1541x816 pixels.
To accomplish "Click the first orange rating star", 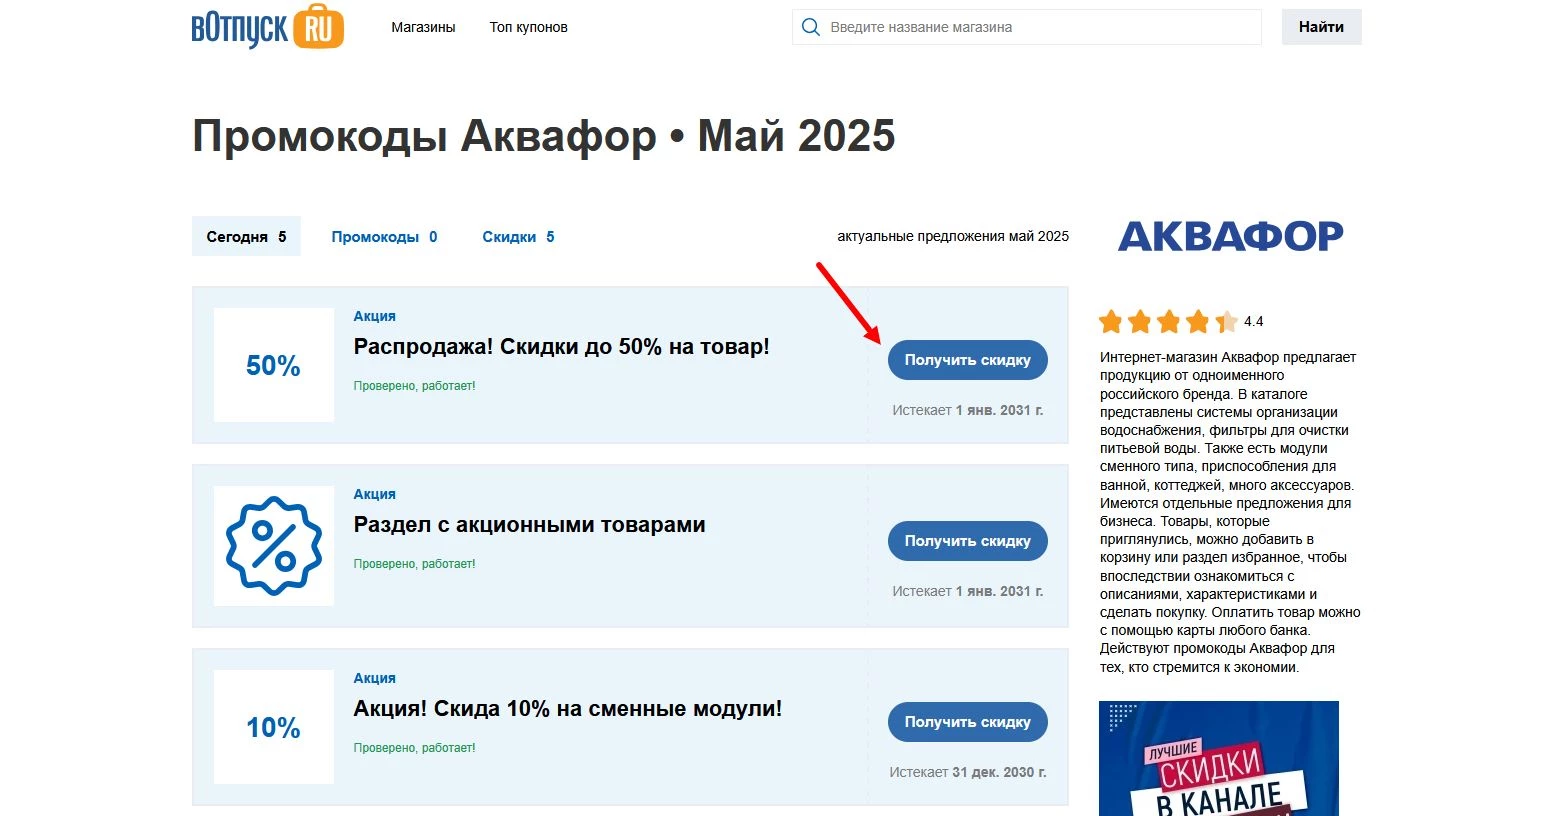I will click(1112, 322).
